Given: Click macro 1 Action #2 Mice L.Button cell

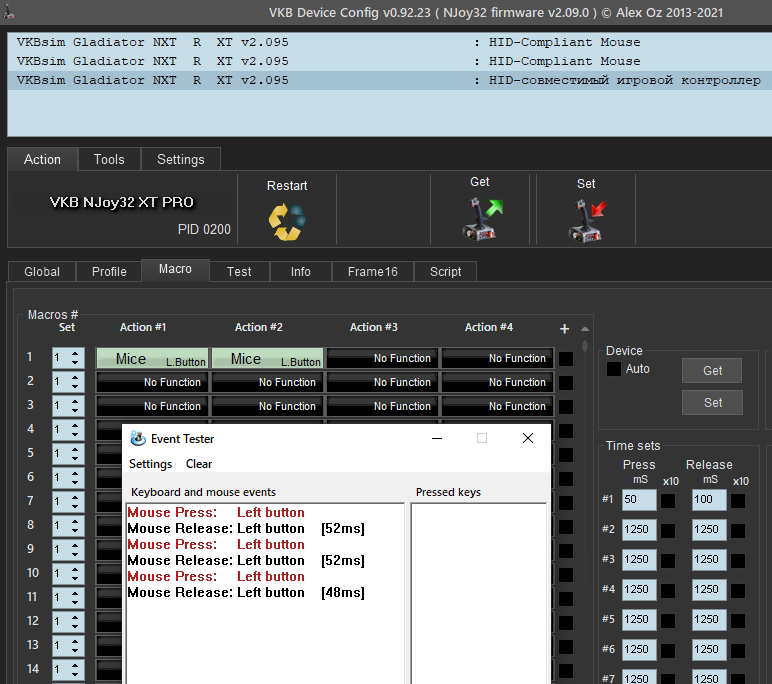Looking at the screenshot, I should (267, 358).
